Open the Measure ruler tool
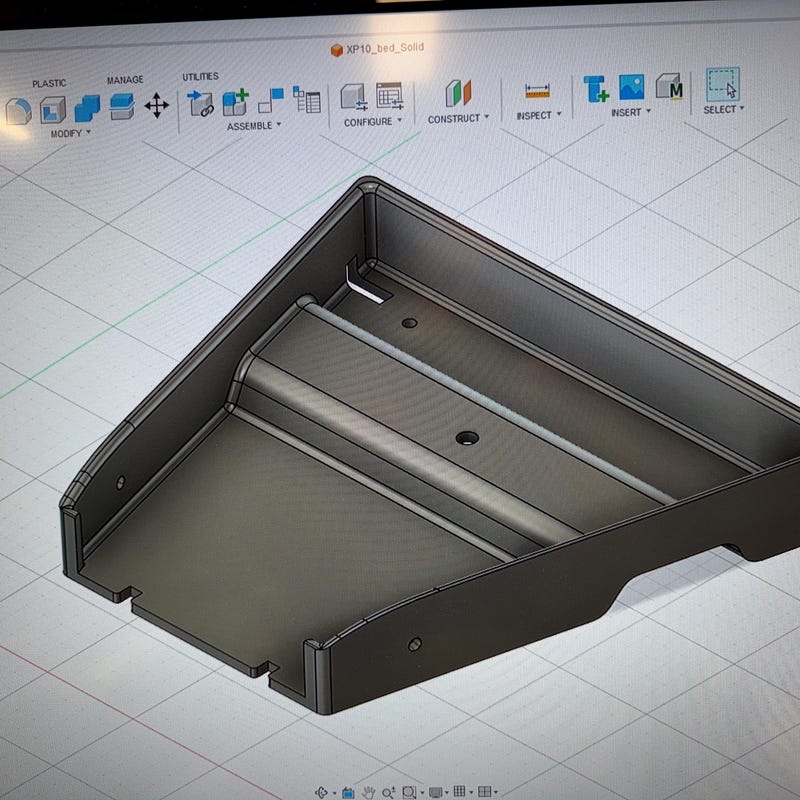This screenshot has width=800, height=800. (x=537, y=91)
